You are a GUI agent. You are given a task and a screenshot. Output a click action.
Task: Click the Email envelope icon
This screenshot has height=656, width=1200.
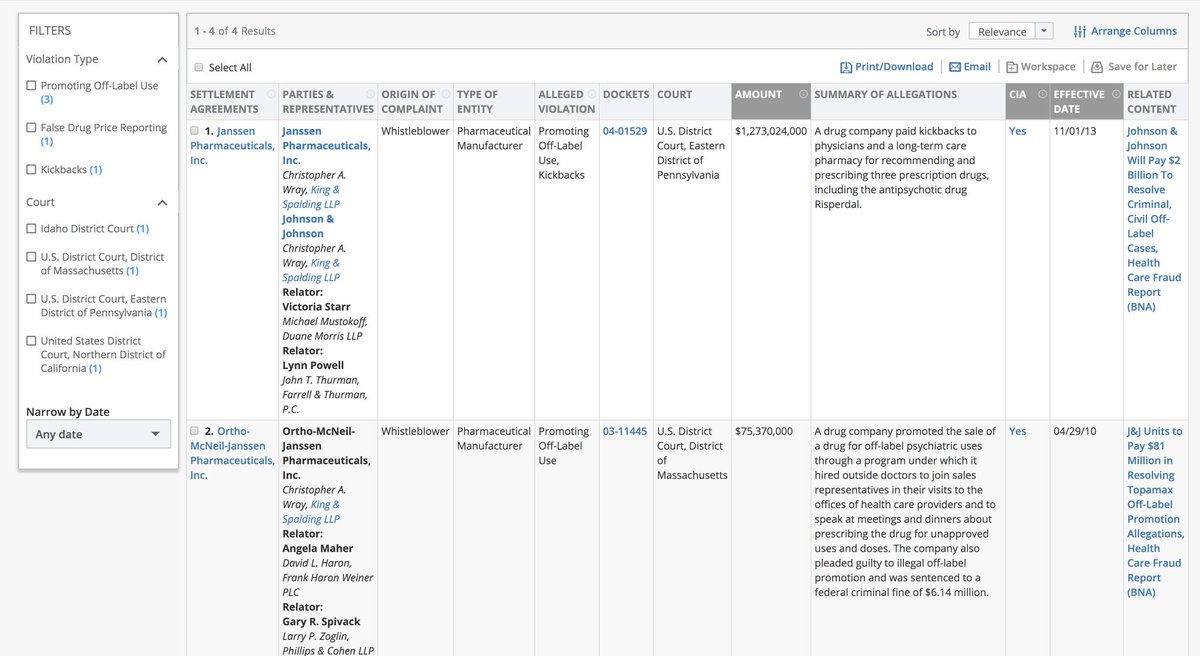point(955,67)
